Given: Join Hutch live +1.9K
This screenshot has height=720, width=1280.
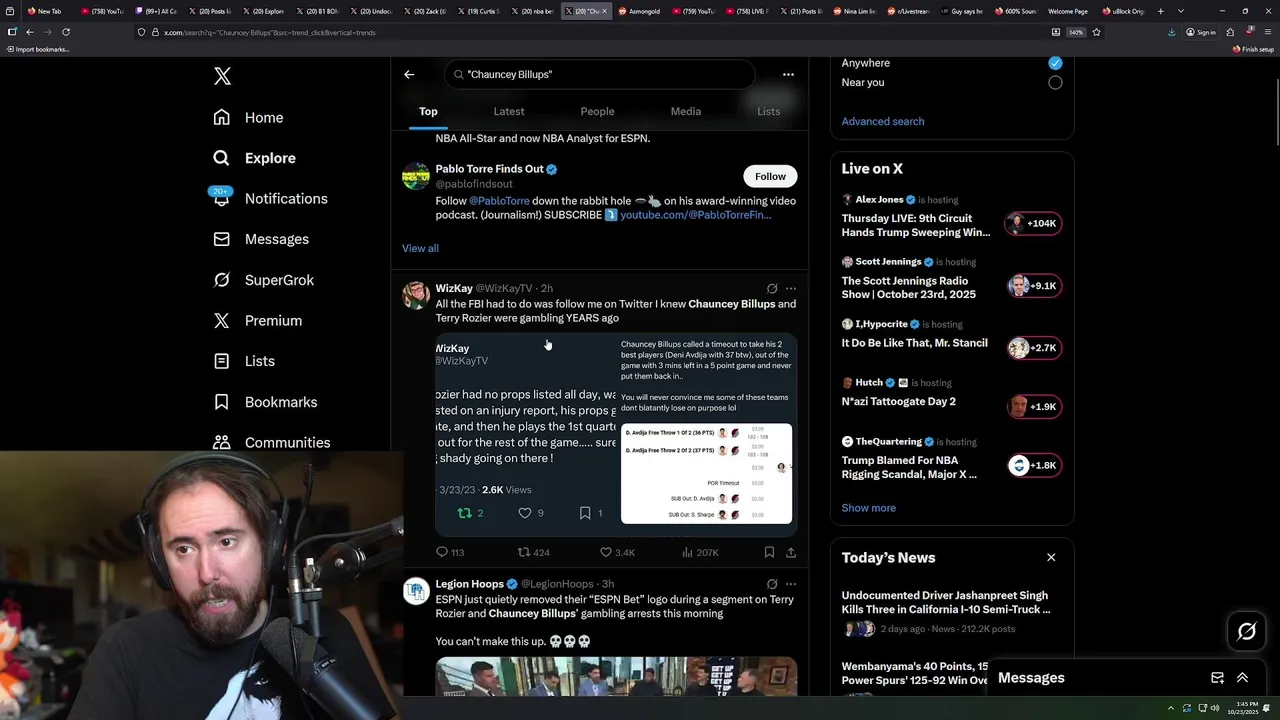Looking at the screenshot, I should 1034,407.
